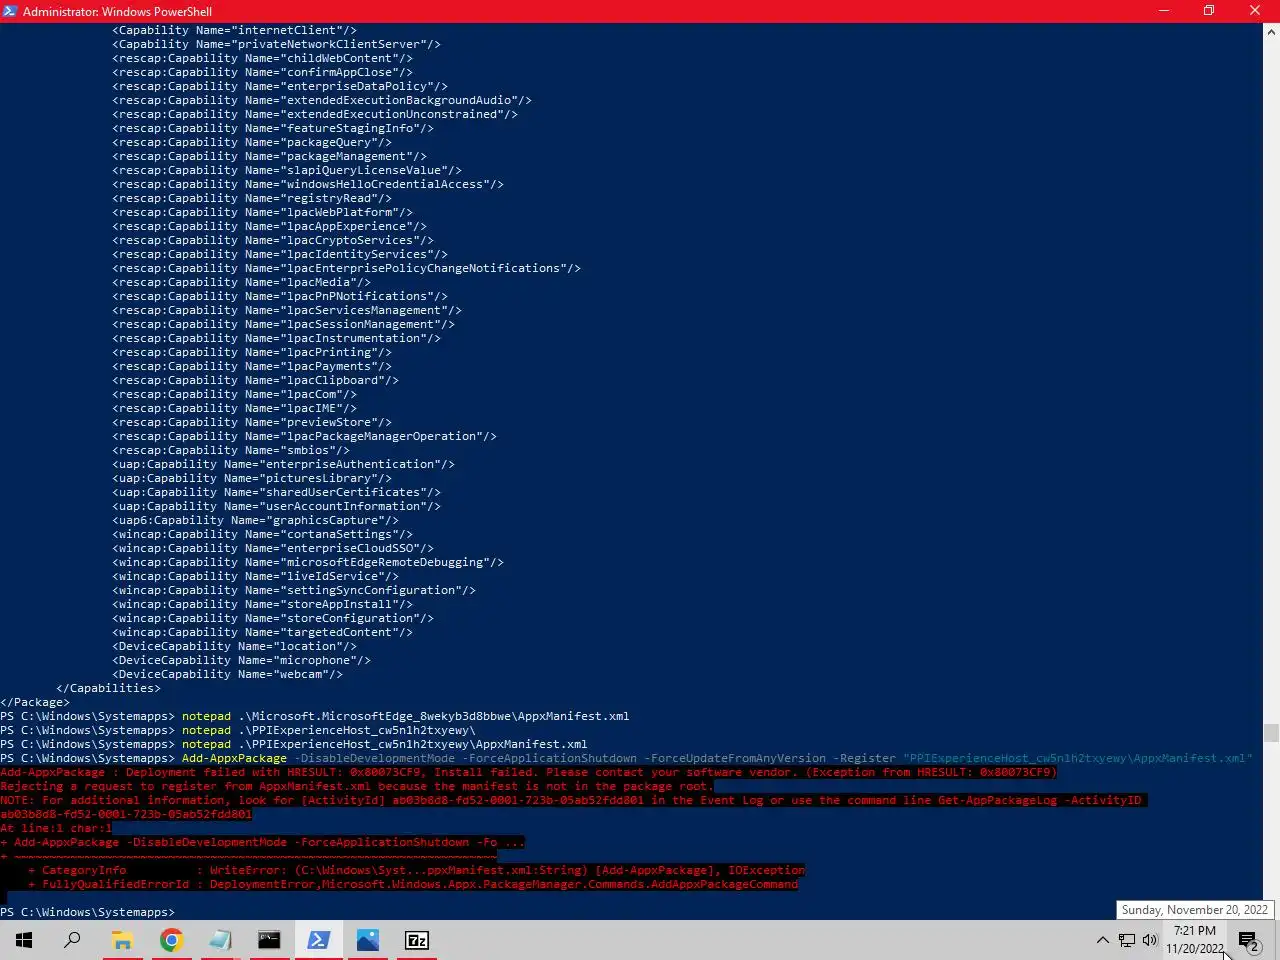The image size is (1280, 960).
Task: Open the Windows Start menu
Action: [24, 940]
